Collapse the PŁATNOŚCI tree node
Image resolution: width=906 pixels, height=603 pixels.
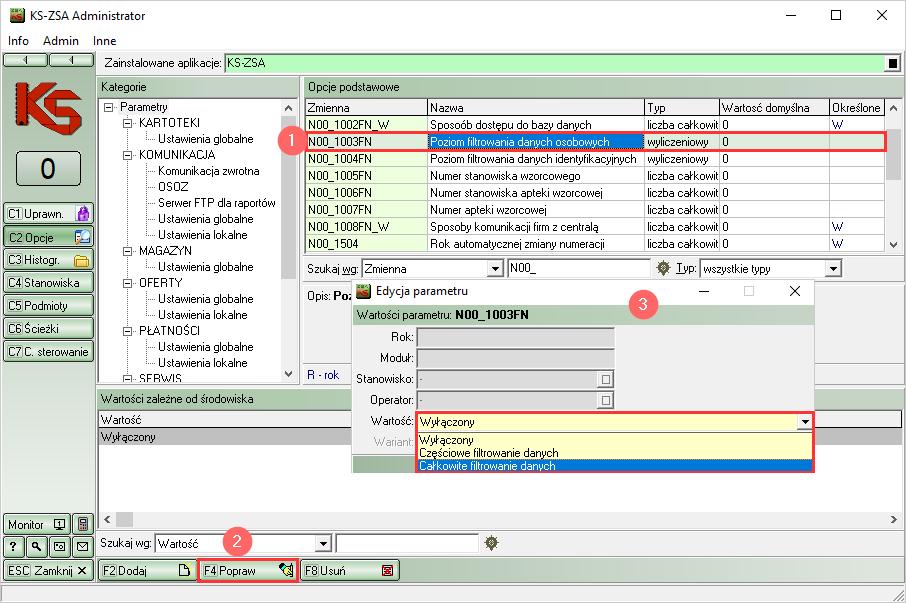128,331
